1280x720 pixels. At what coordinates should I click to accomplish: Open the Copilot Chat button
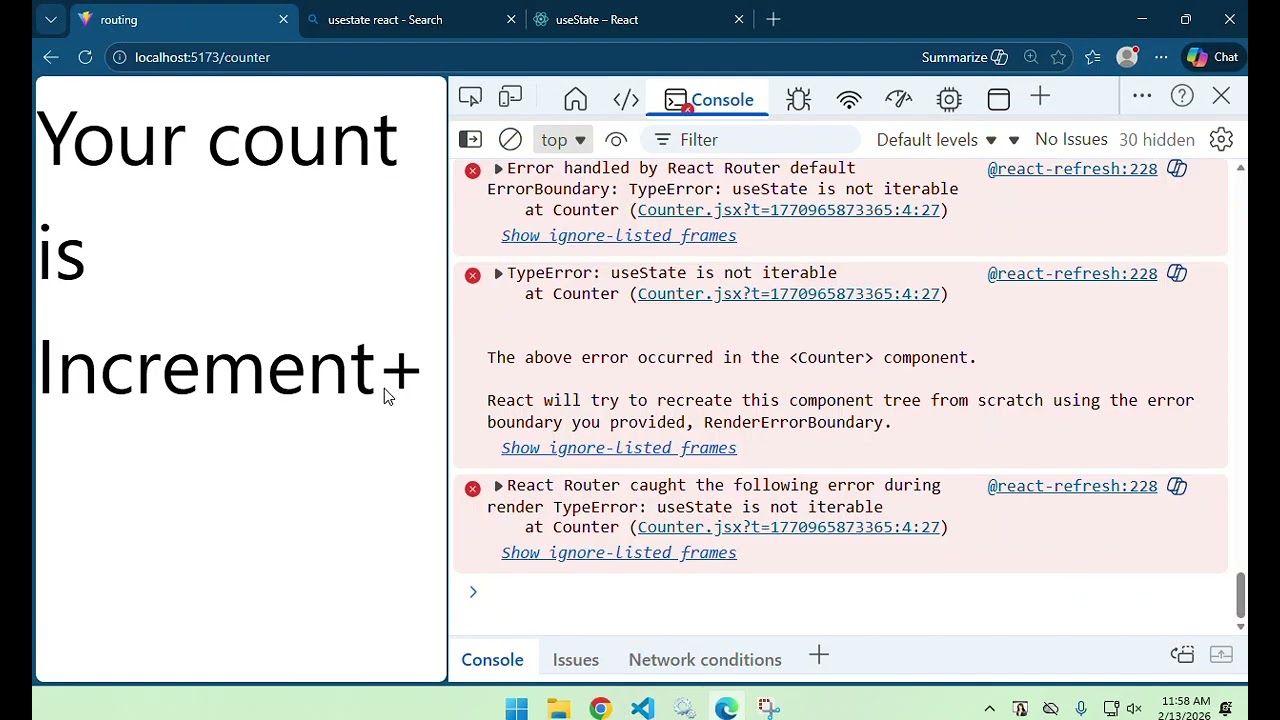tap(1213, 57)
